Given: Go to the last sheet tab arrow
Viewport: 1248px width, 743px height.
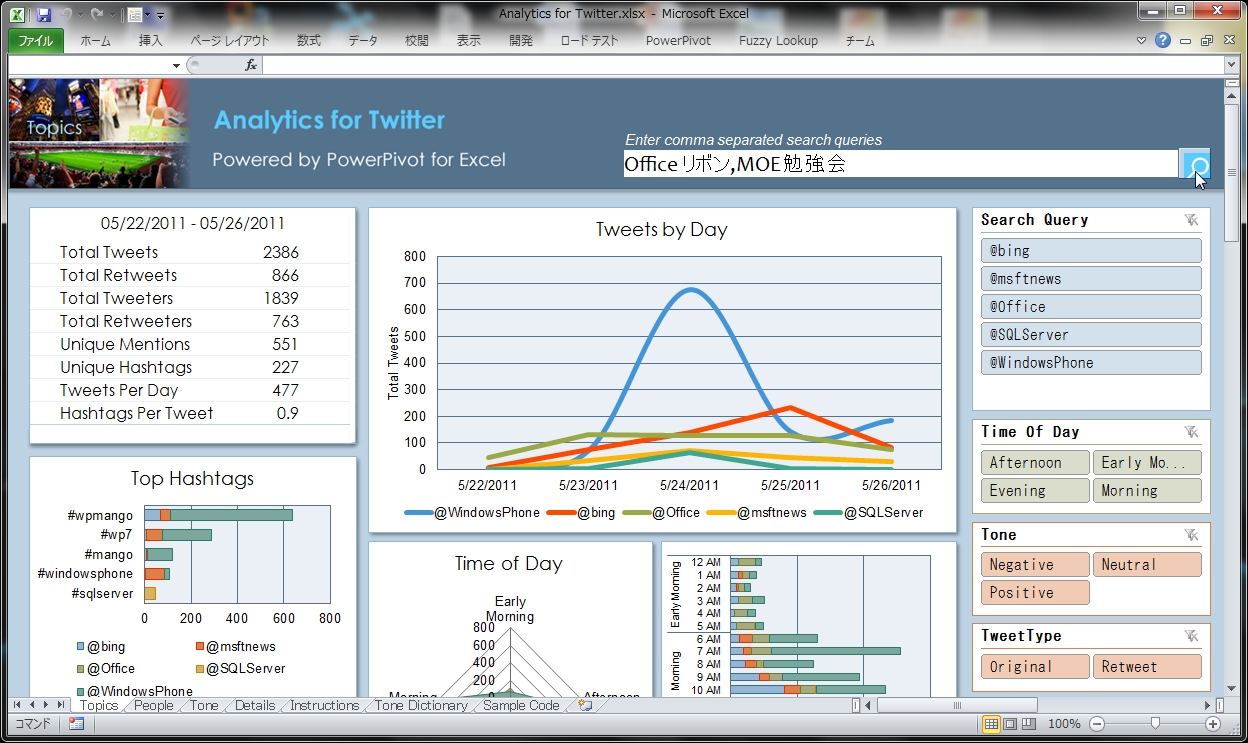Looking at the screenshot, I should (x=62, y=705).
